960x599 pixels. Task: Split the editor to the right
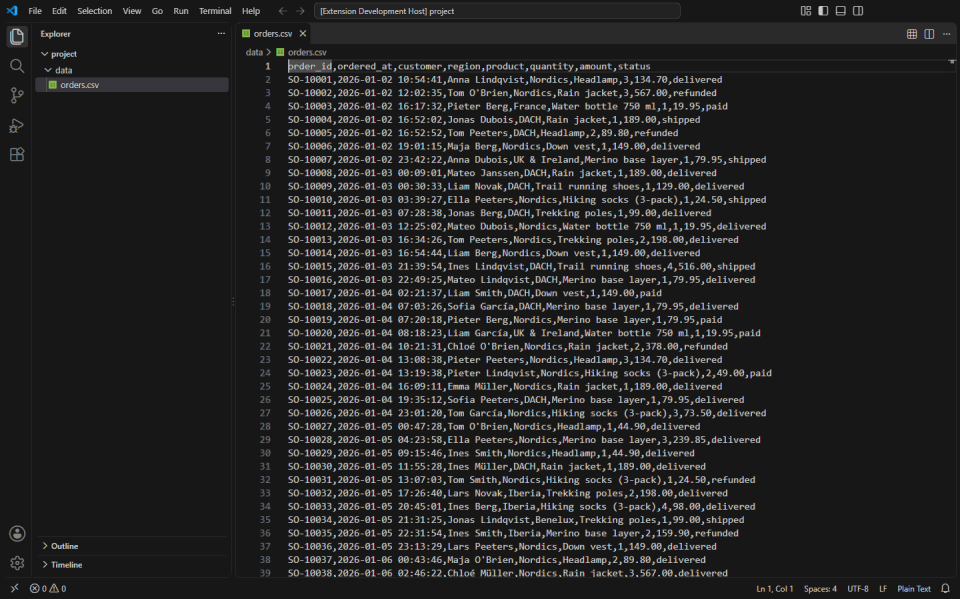coord(929,34)
